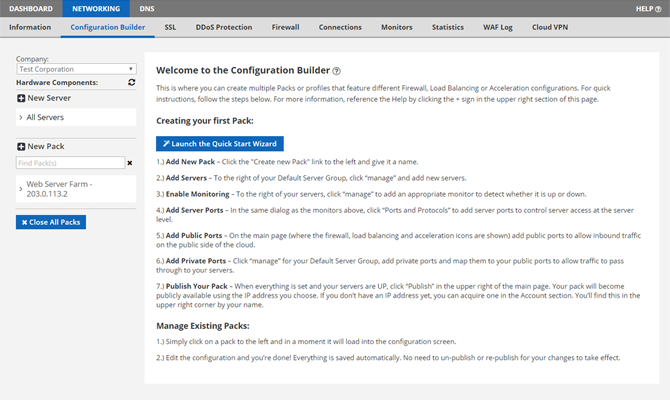This screenshot has width=670, height=400.
Task: Click the 'Creating your first Pack:' heading
Action: pos(205,121)
